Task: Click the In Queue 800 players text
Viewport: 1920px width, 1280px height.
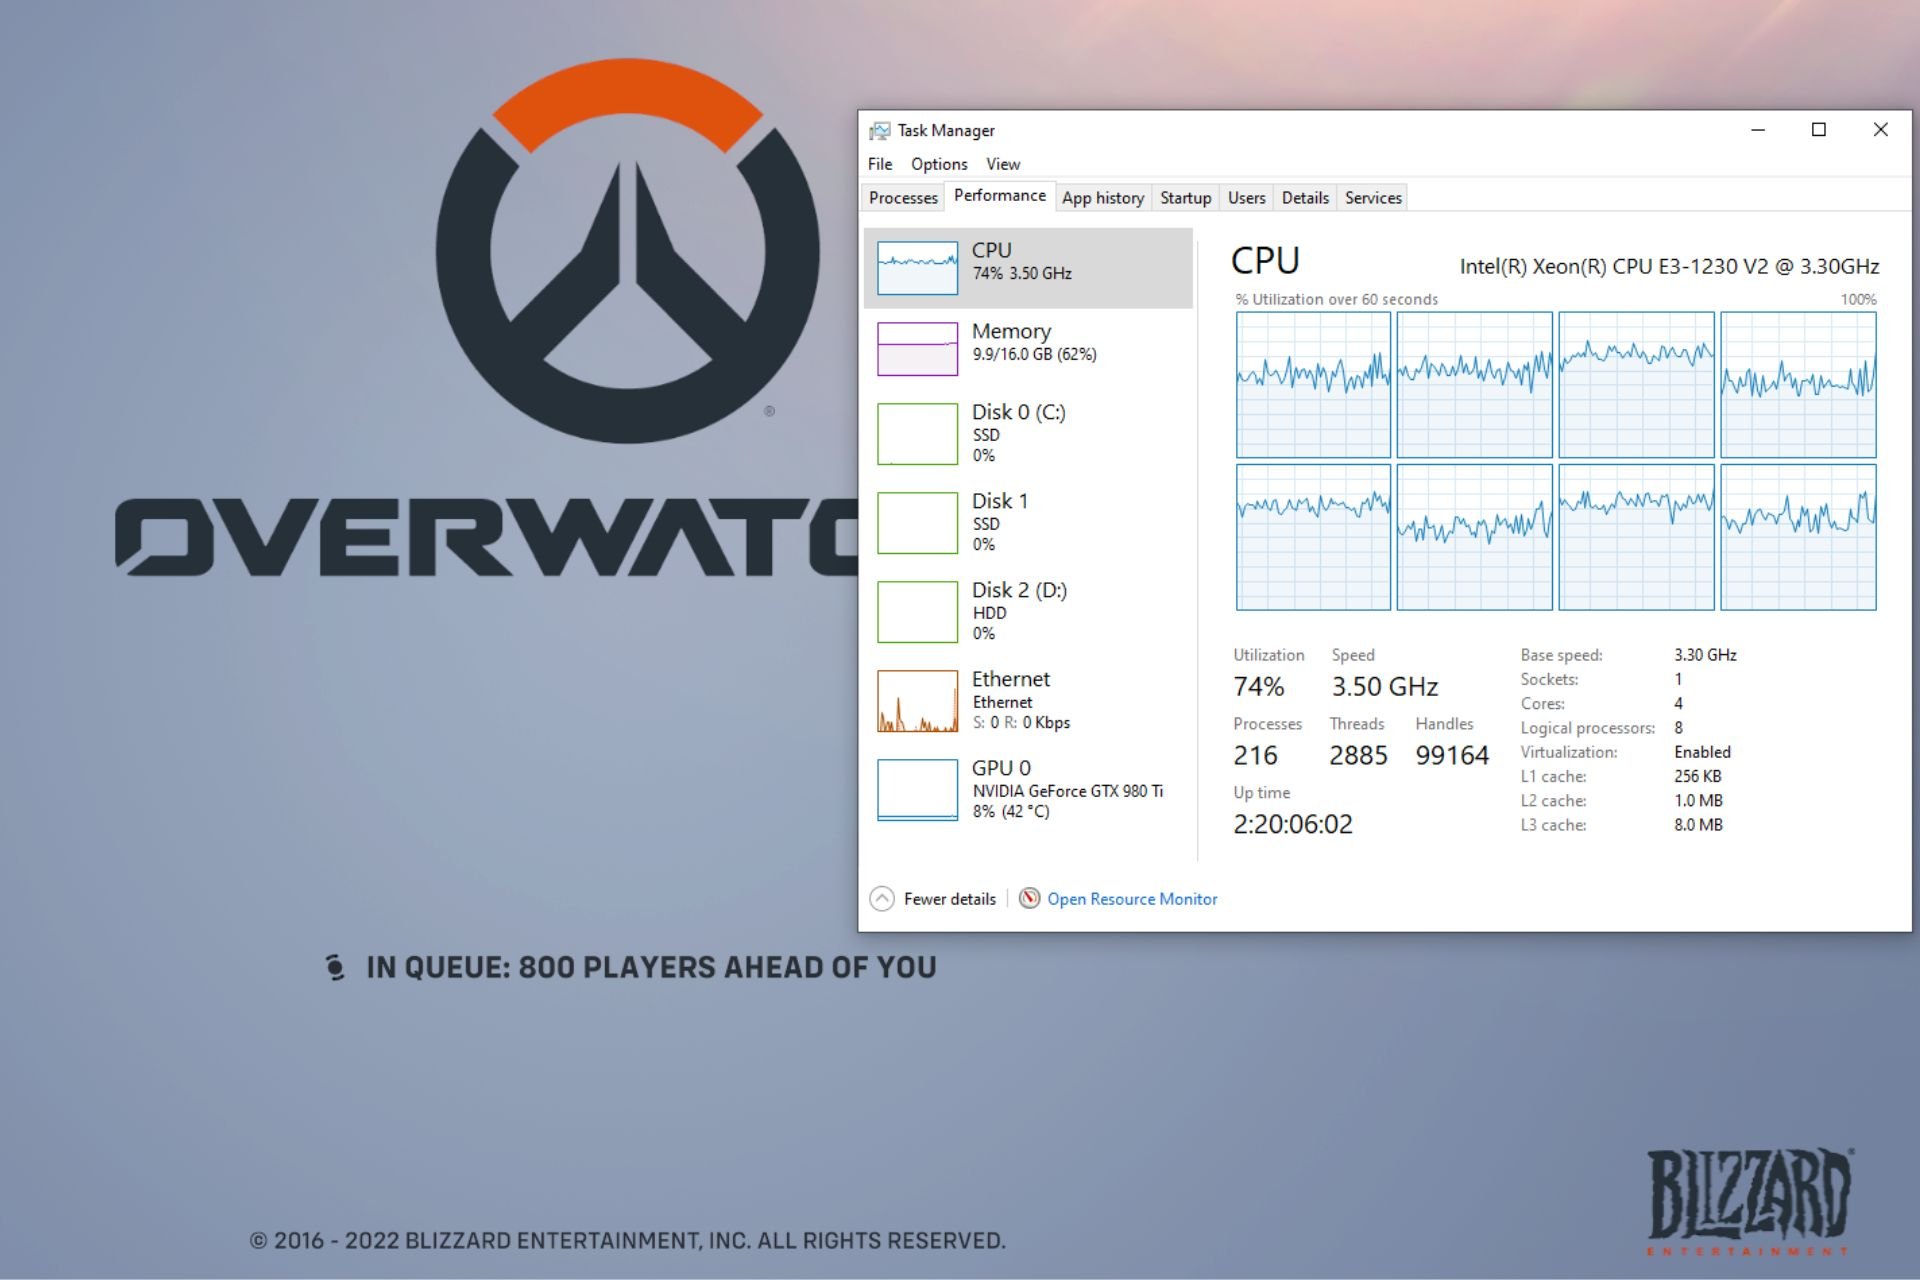Action: [651, 967]
